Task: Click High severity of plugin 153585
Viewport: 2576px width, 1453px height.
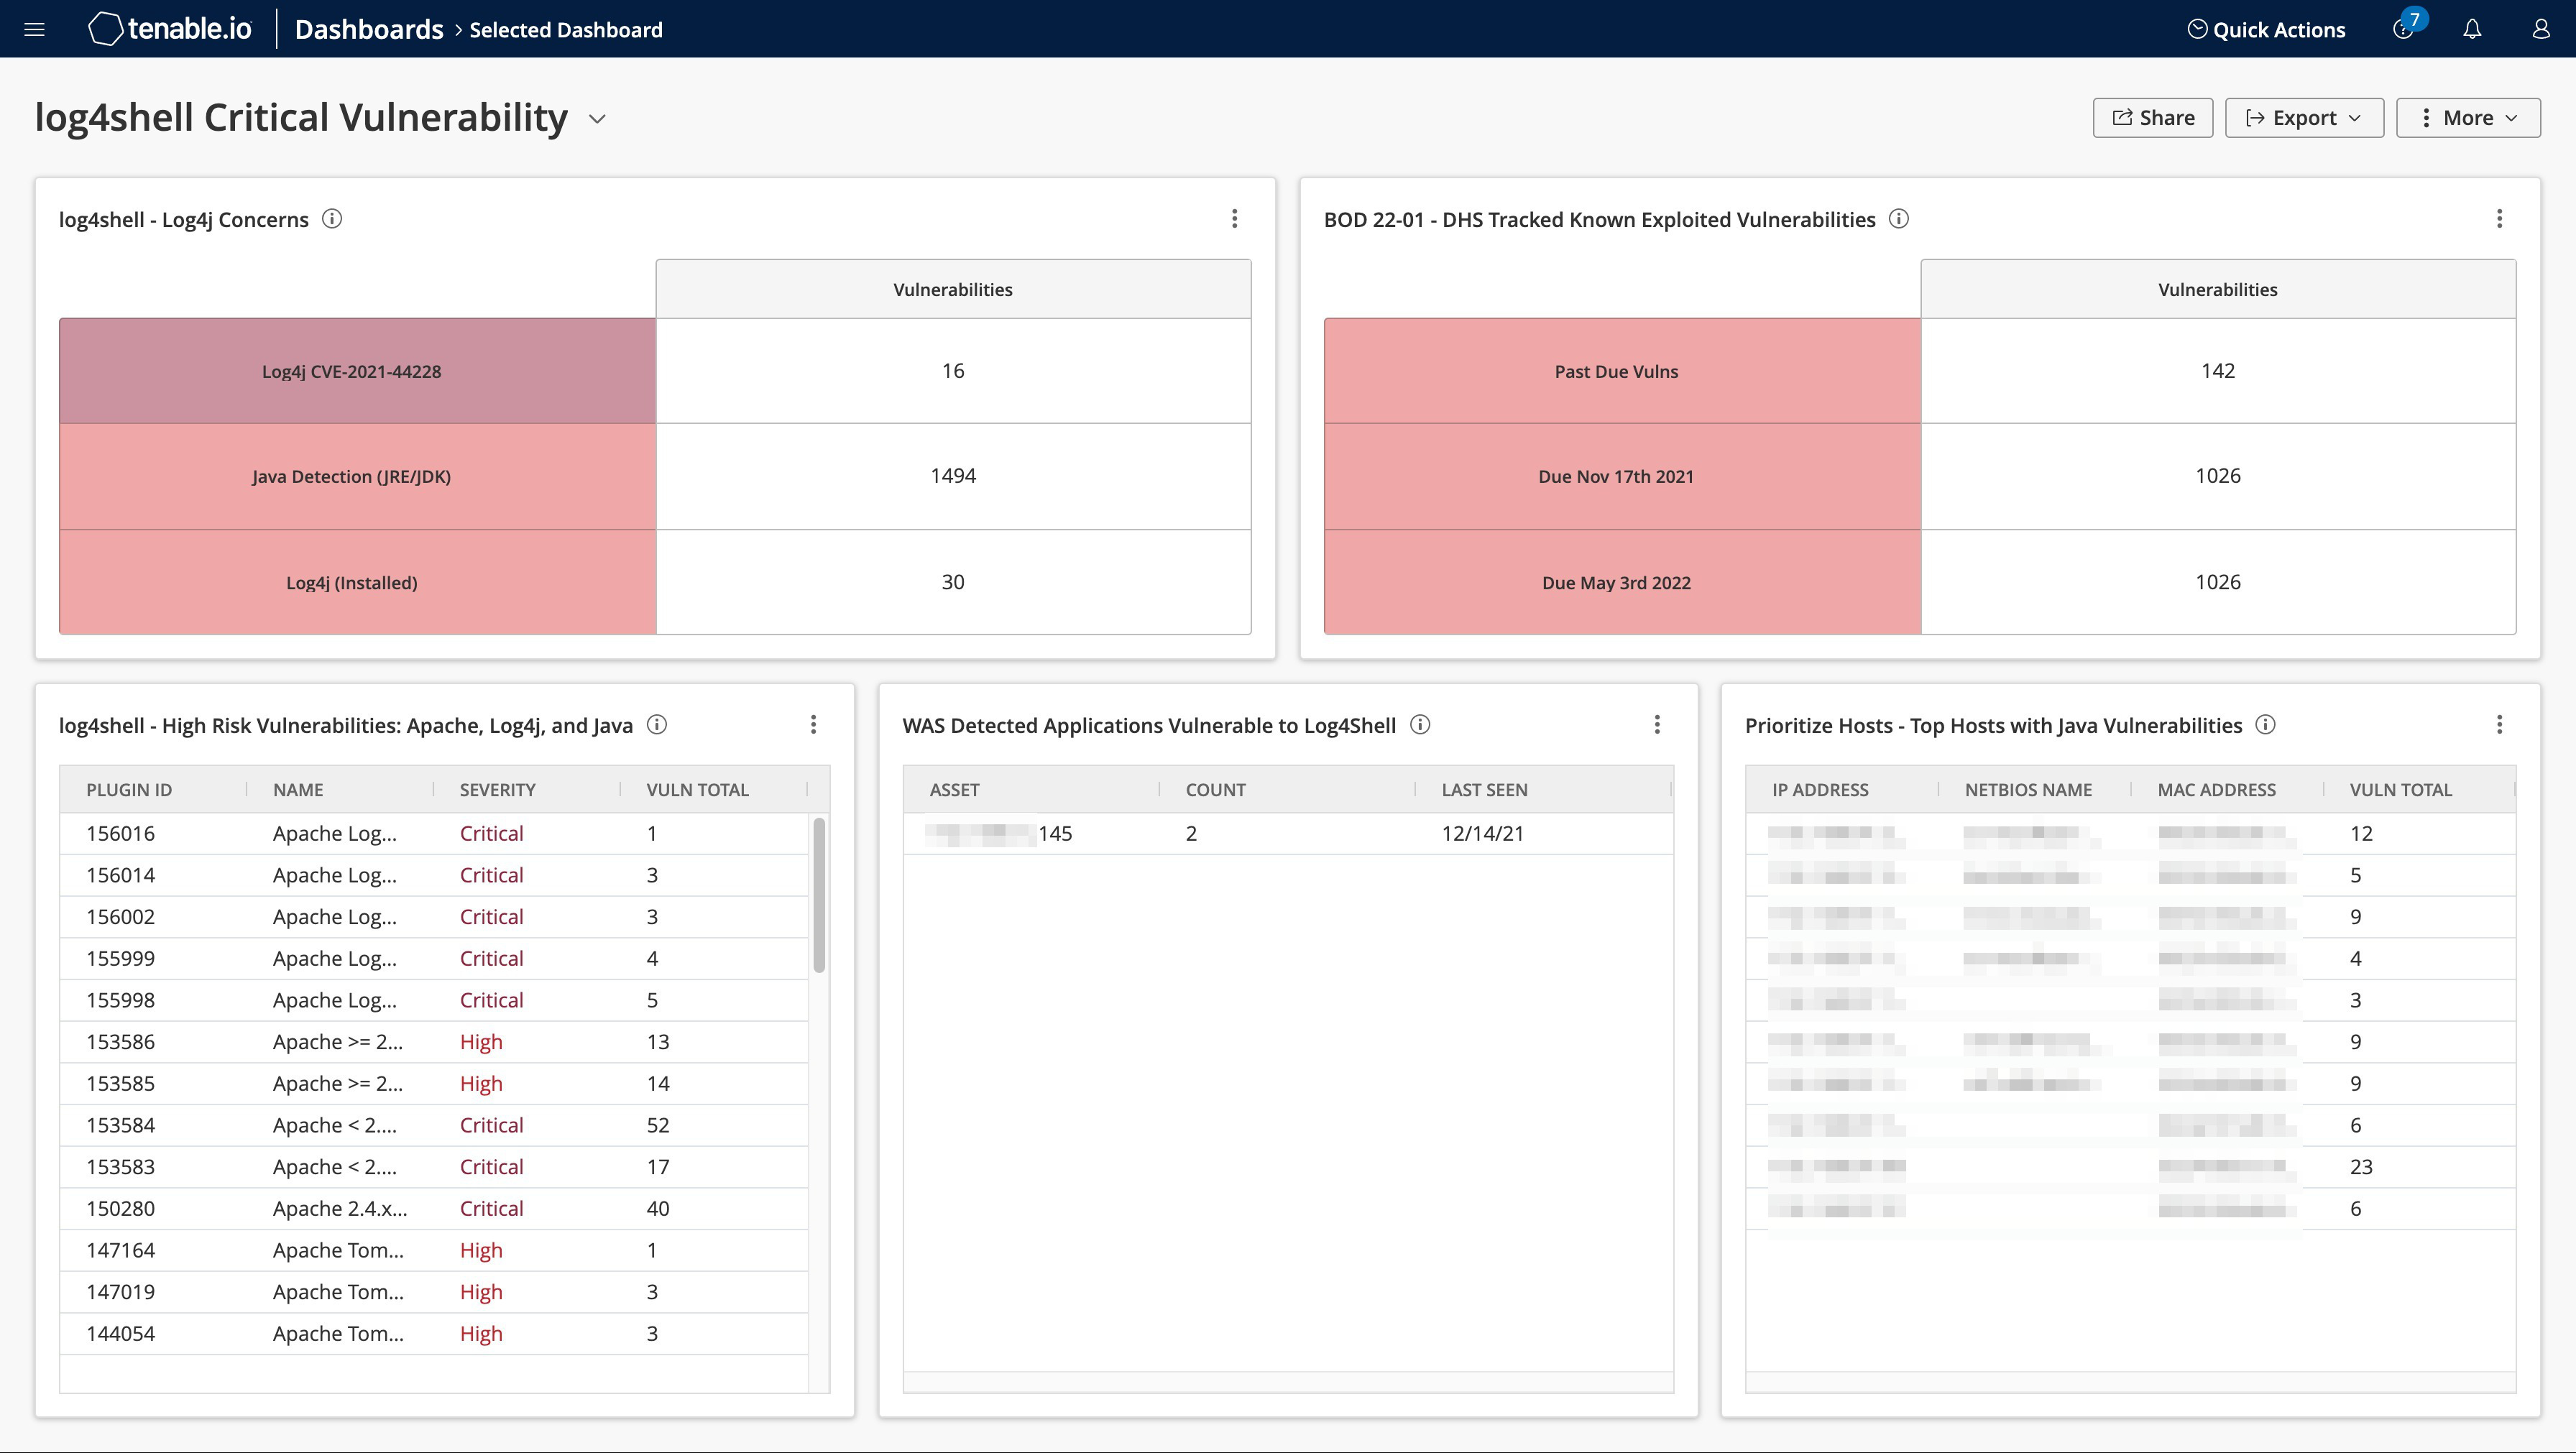Action: pos(481,1084)
